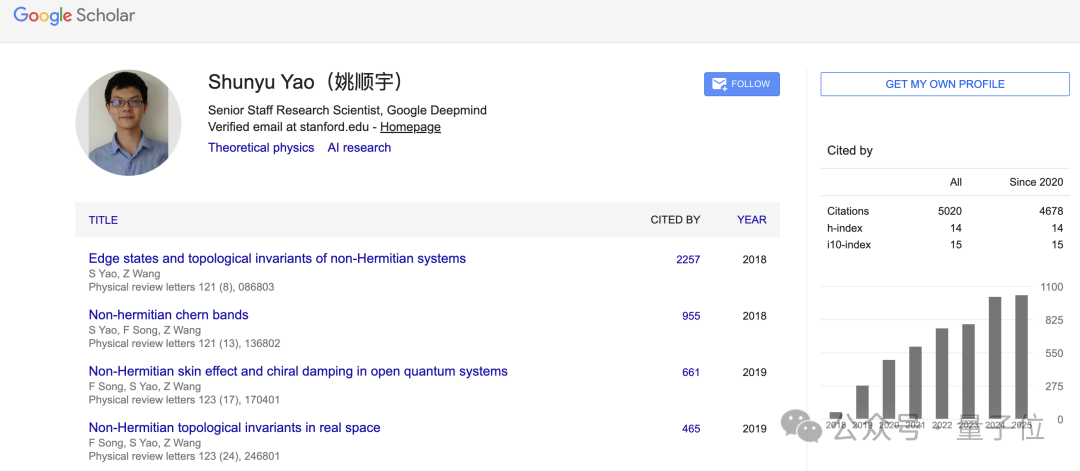Click the tallest 2025 citations bar

point(1021,357)
